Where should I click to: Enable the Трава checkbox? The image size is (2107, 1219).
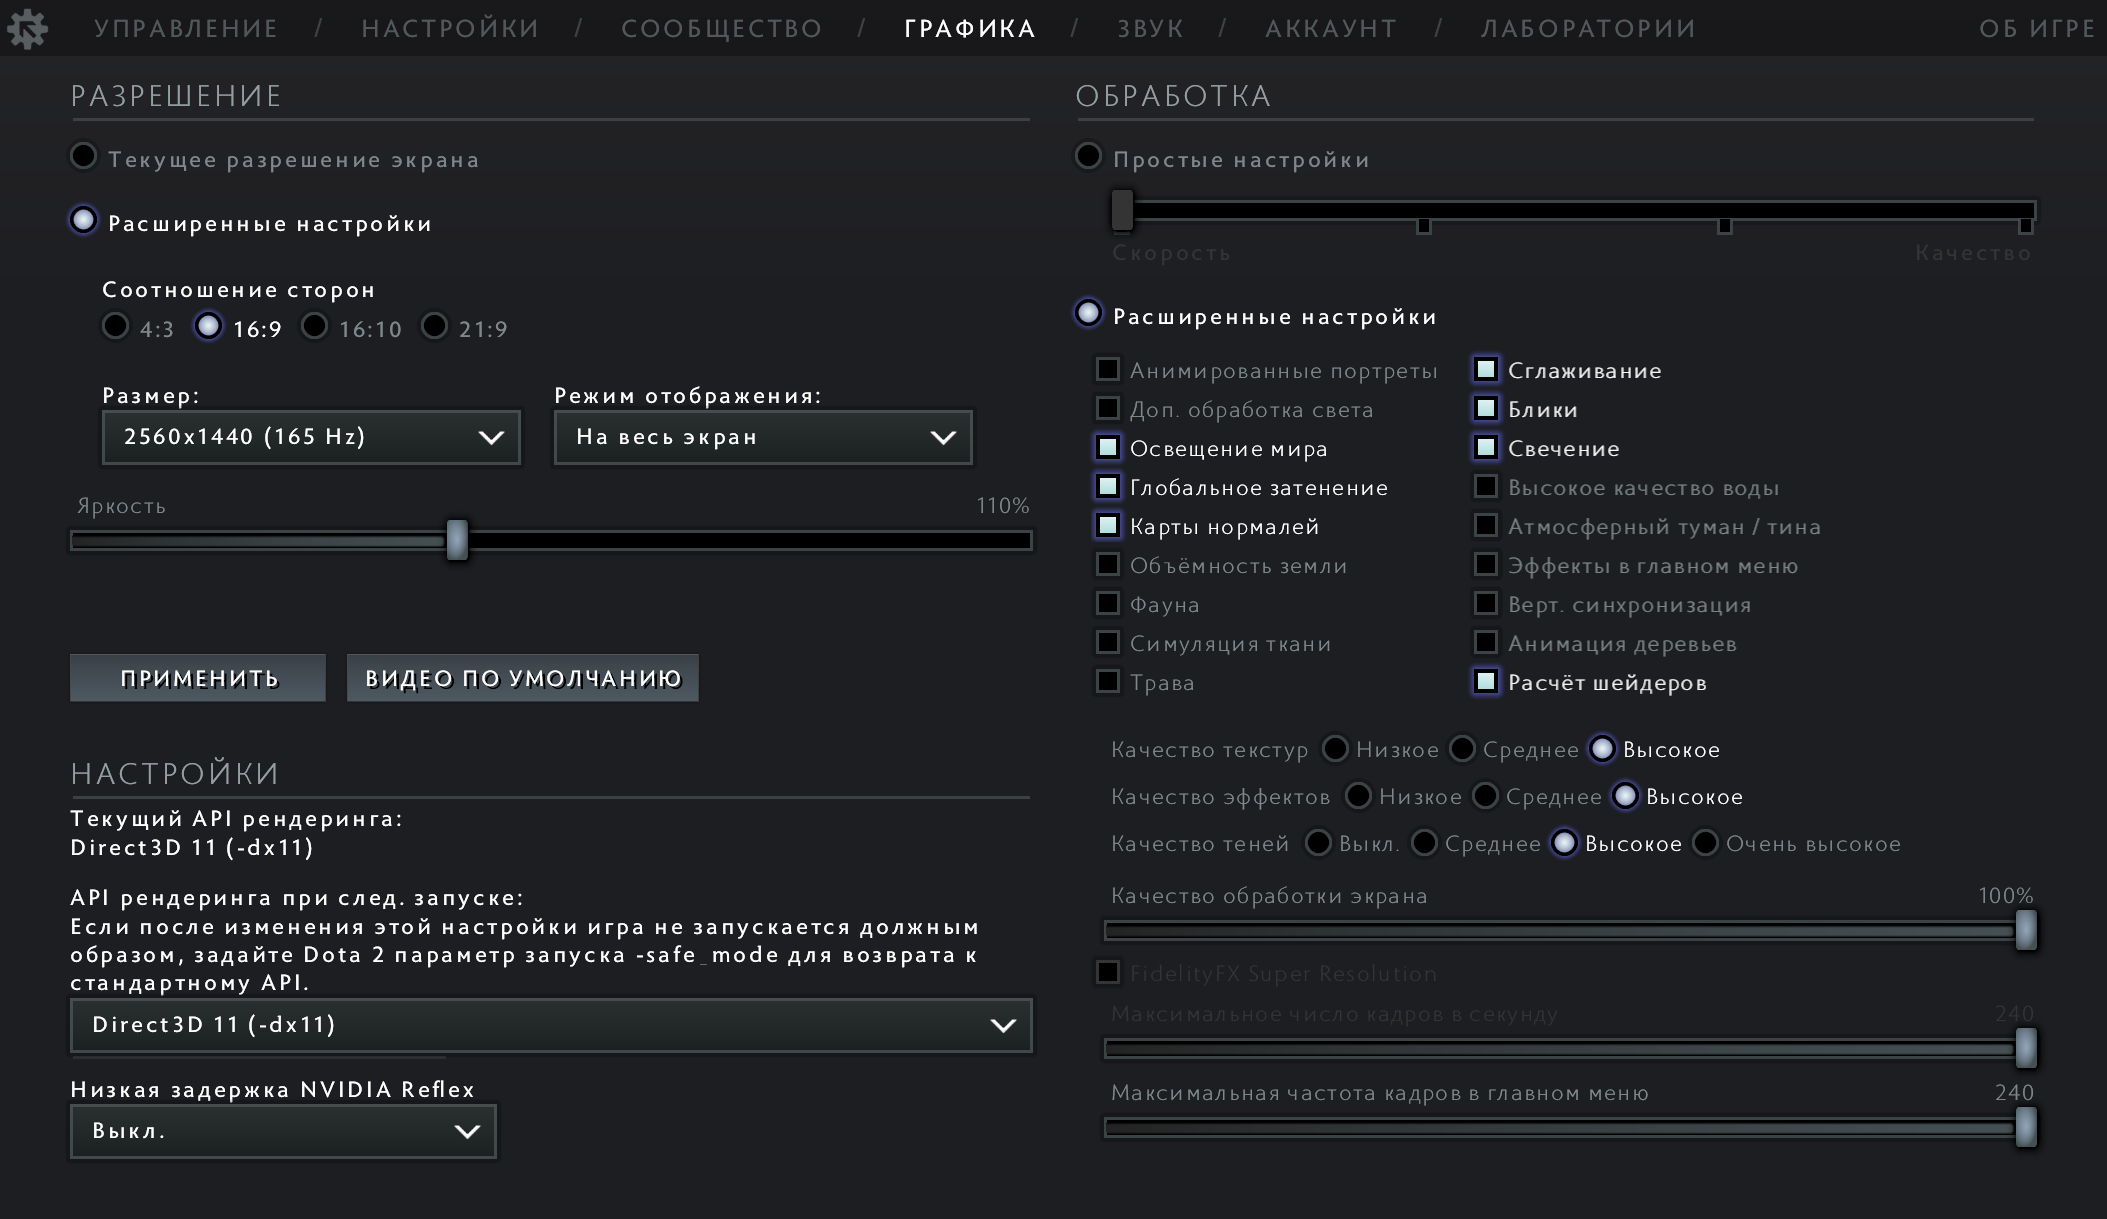coord(1108,681)
